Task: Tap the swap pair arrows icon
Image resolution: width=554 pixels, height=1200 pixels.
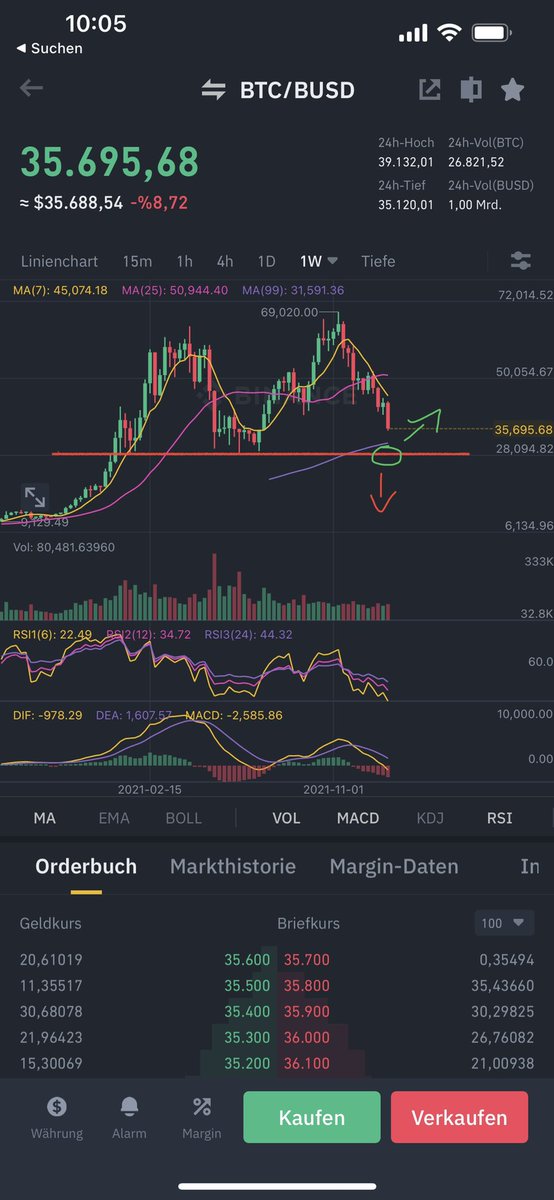Action: pos(213,90)
